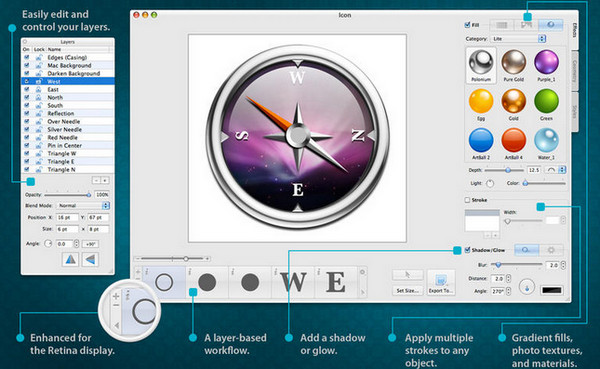Click the Opacity slider
Image resolution: width=600 pixels, height=369 pixels.
tap(68, 195)
